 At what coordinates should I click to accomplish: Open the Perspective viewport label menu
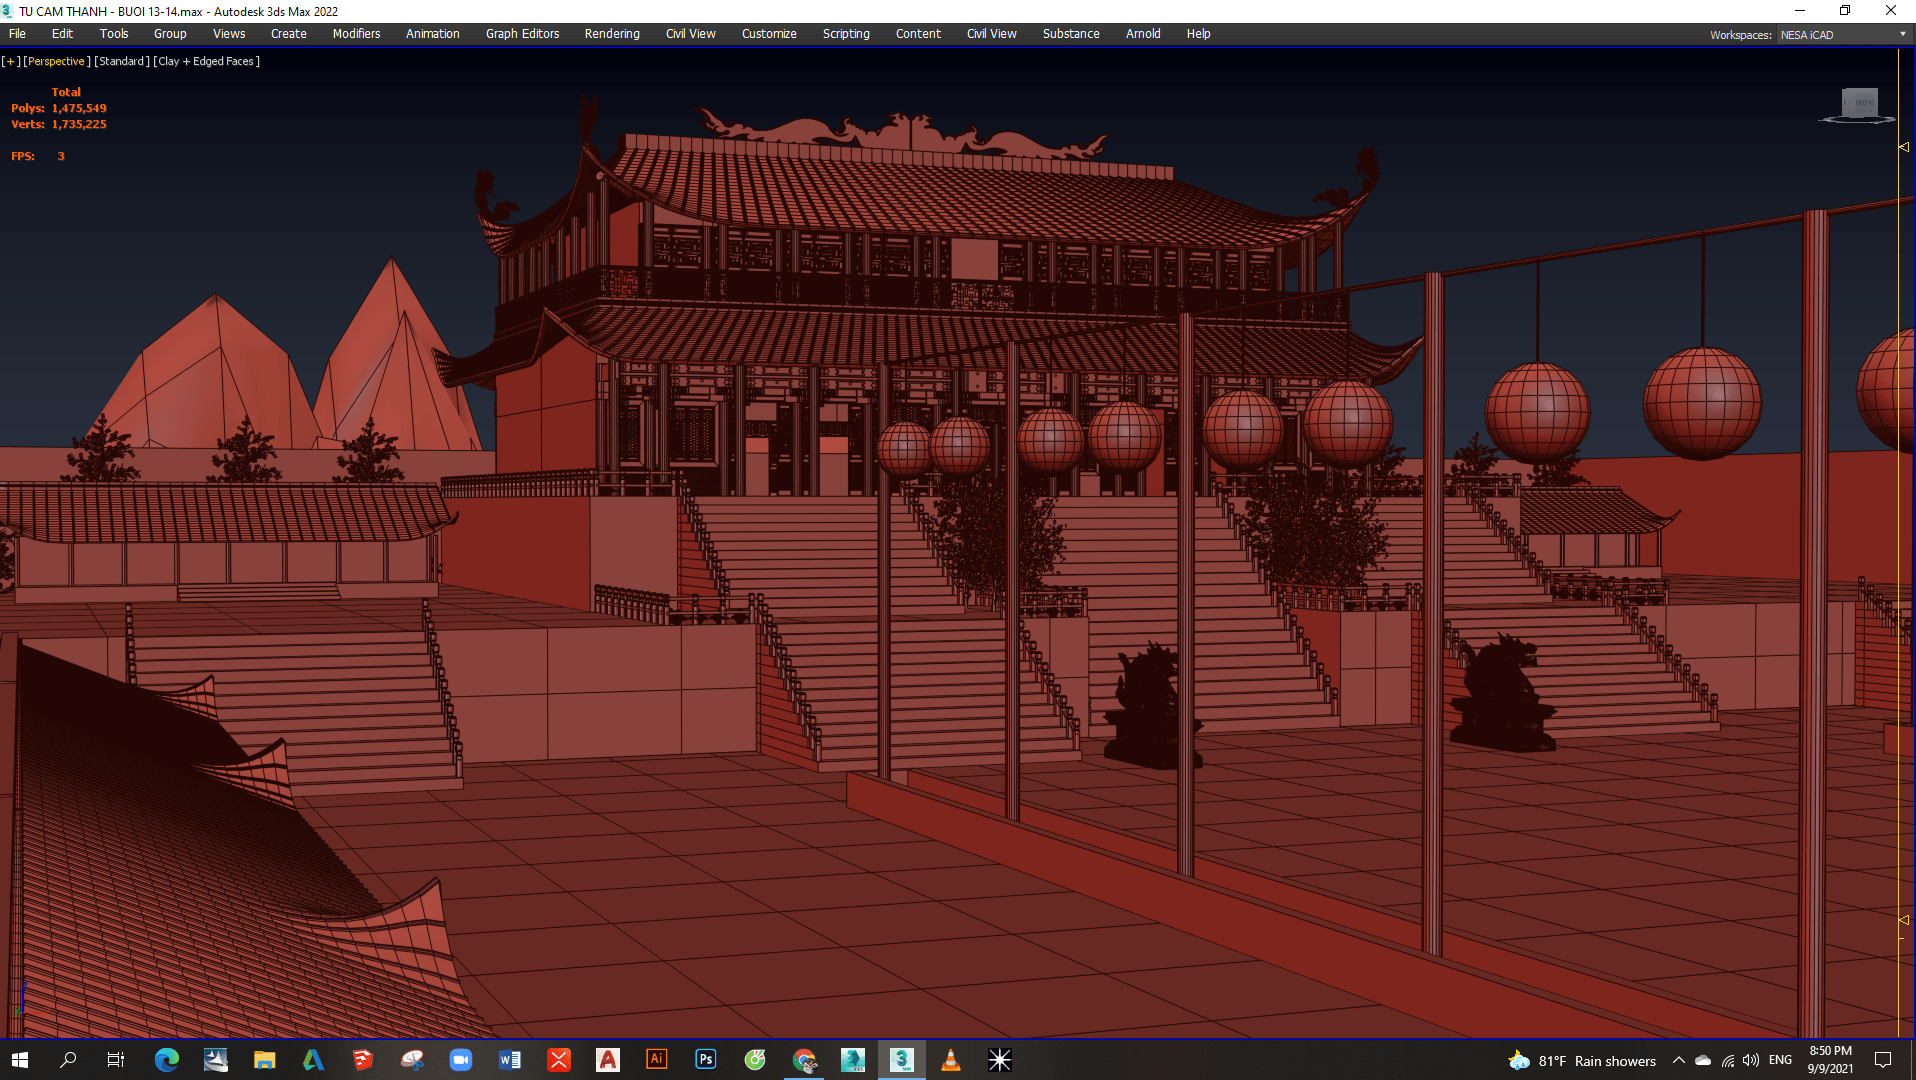56,61
